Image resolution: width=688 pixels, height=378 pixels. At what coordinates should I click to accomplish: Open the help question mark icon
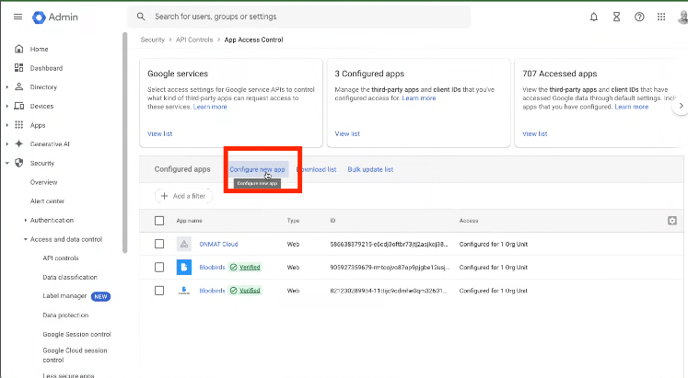639,17
